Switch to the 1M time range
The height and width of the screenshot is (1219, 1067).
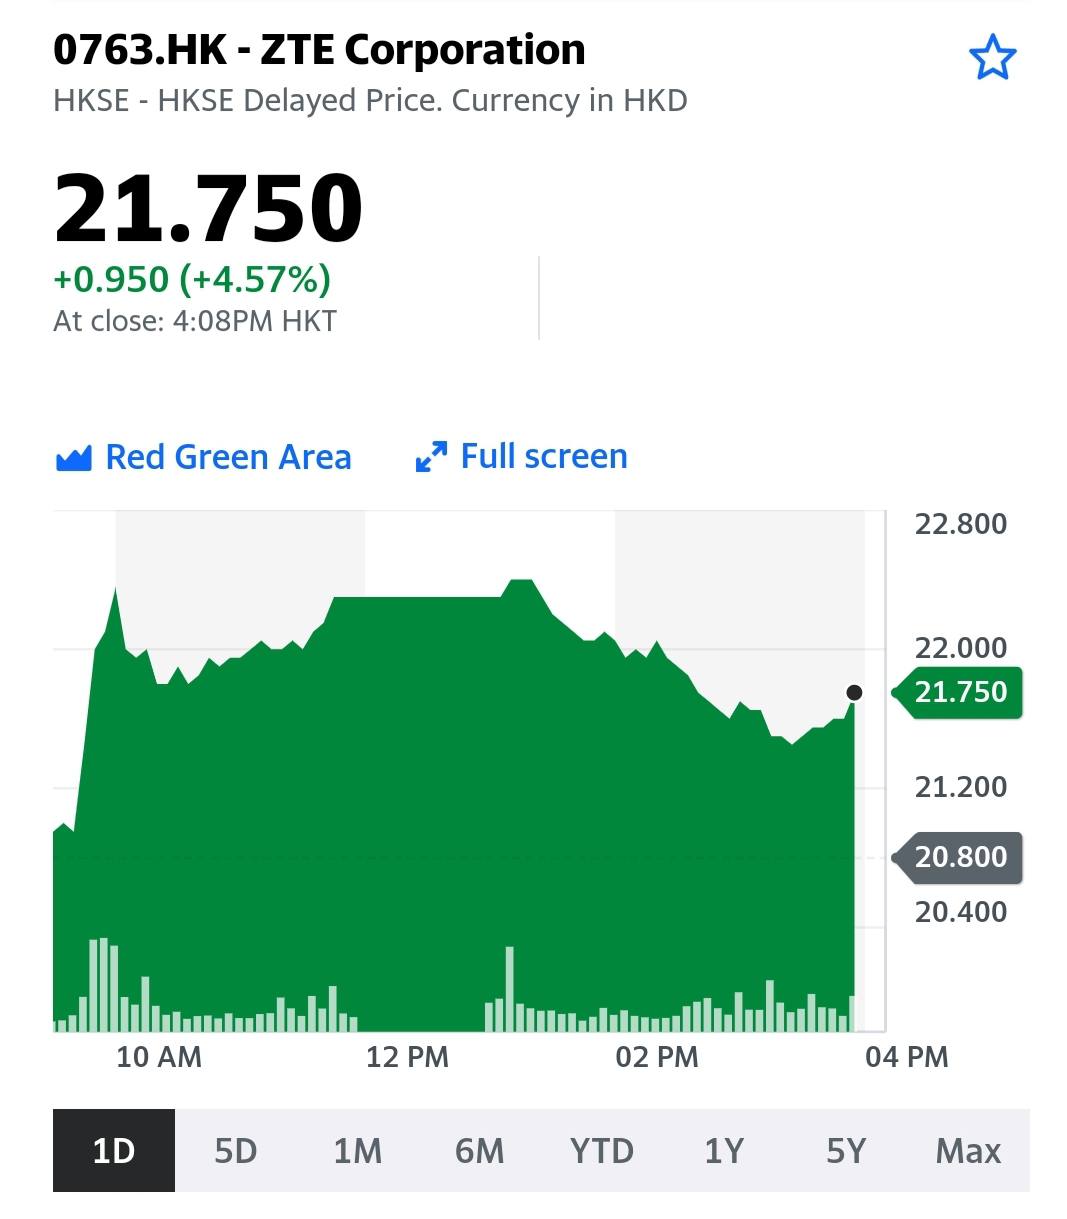click(x=358, y=1150)
